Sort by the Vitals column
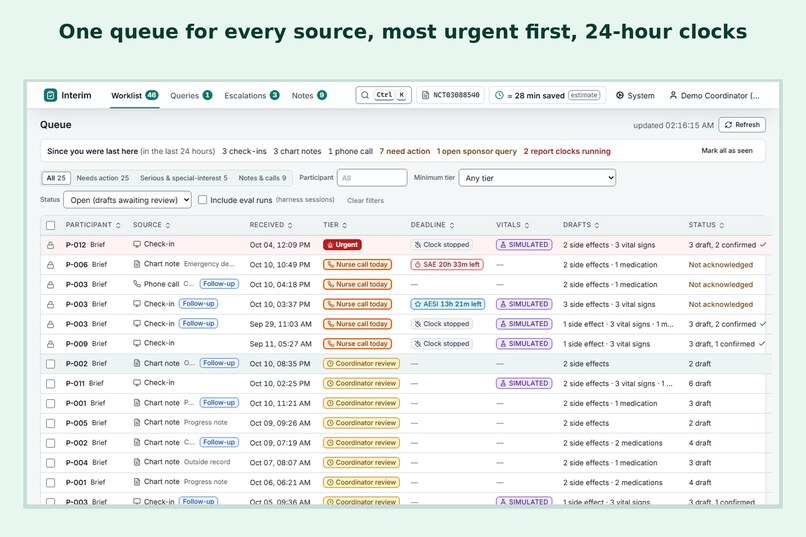Image resolution: width=806 pixels, height=537 pixels. [x=512, y=225]
